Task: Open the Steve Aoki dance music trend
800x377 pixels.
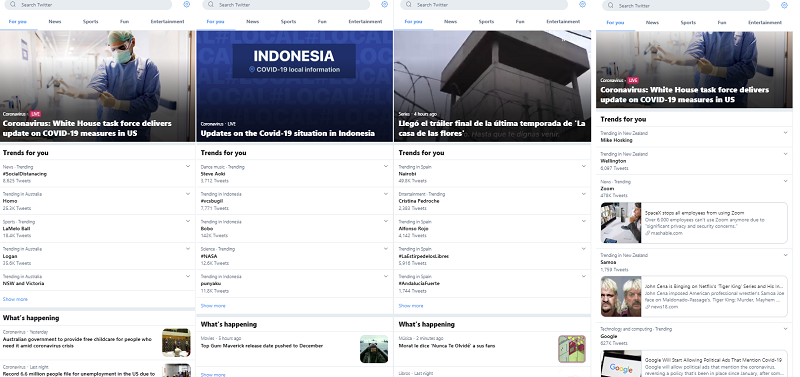Action: pyautogui.click(x=294, y=173)
